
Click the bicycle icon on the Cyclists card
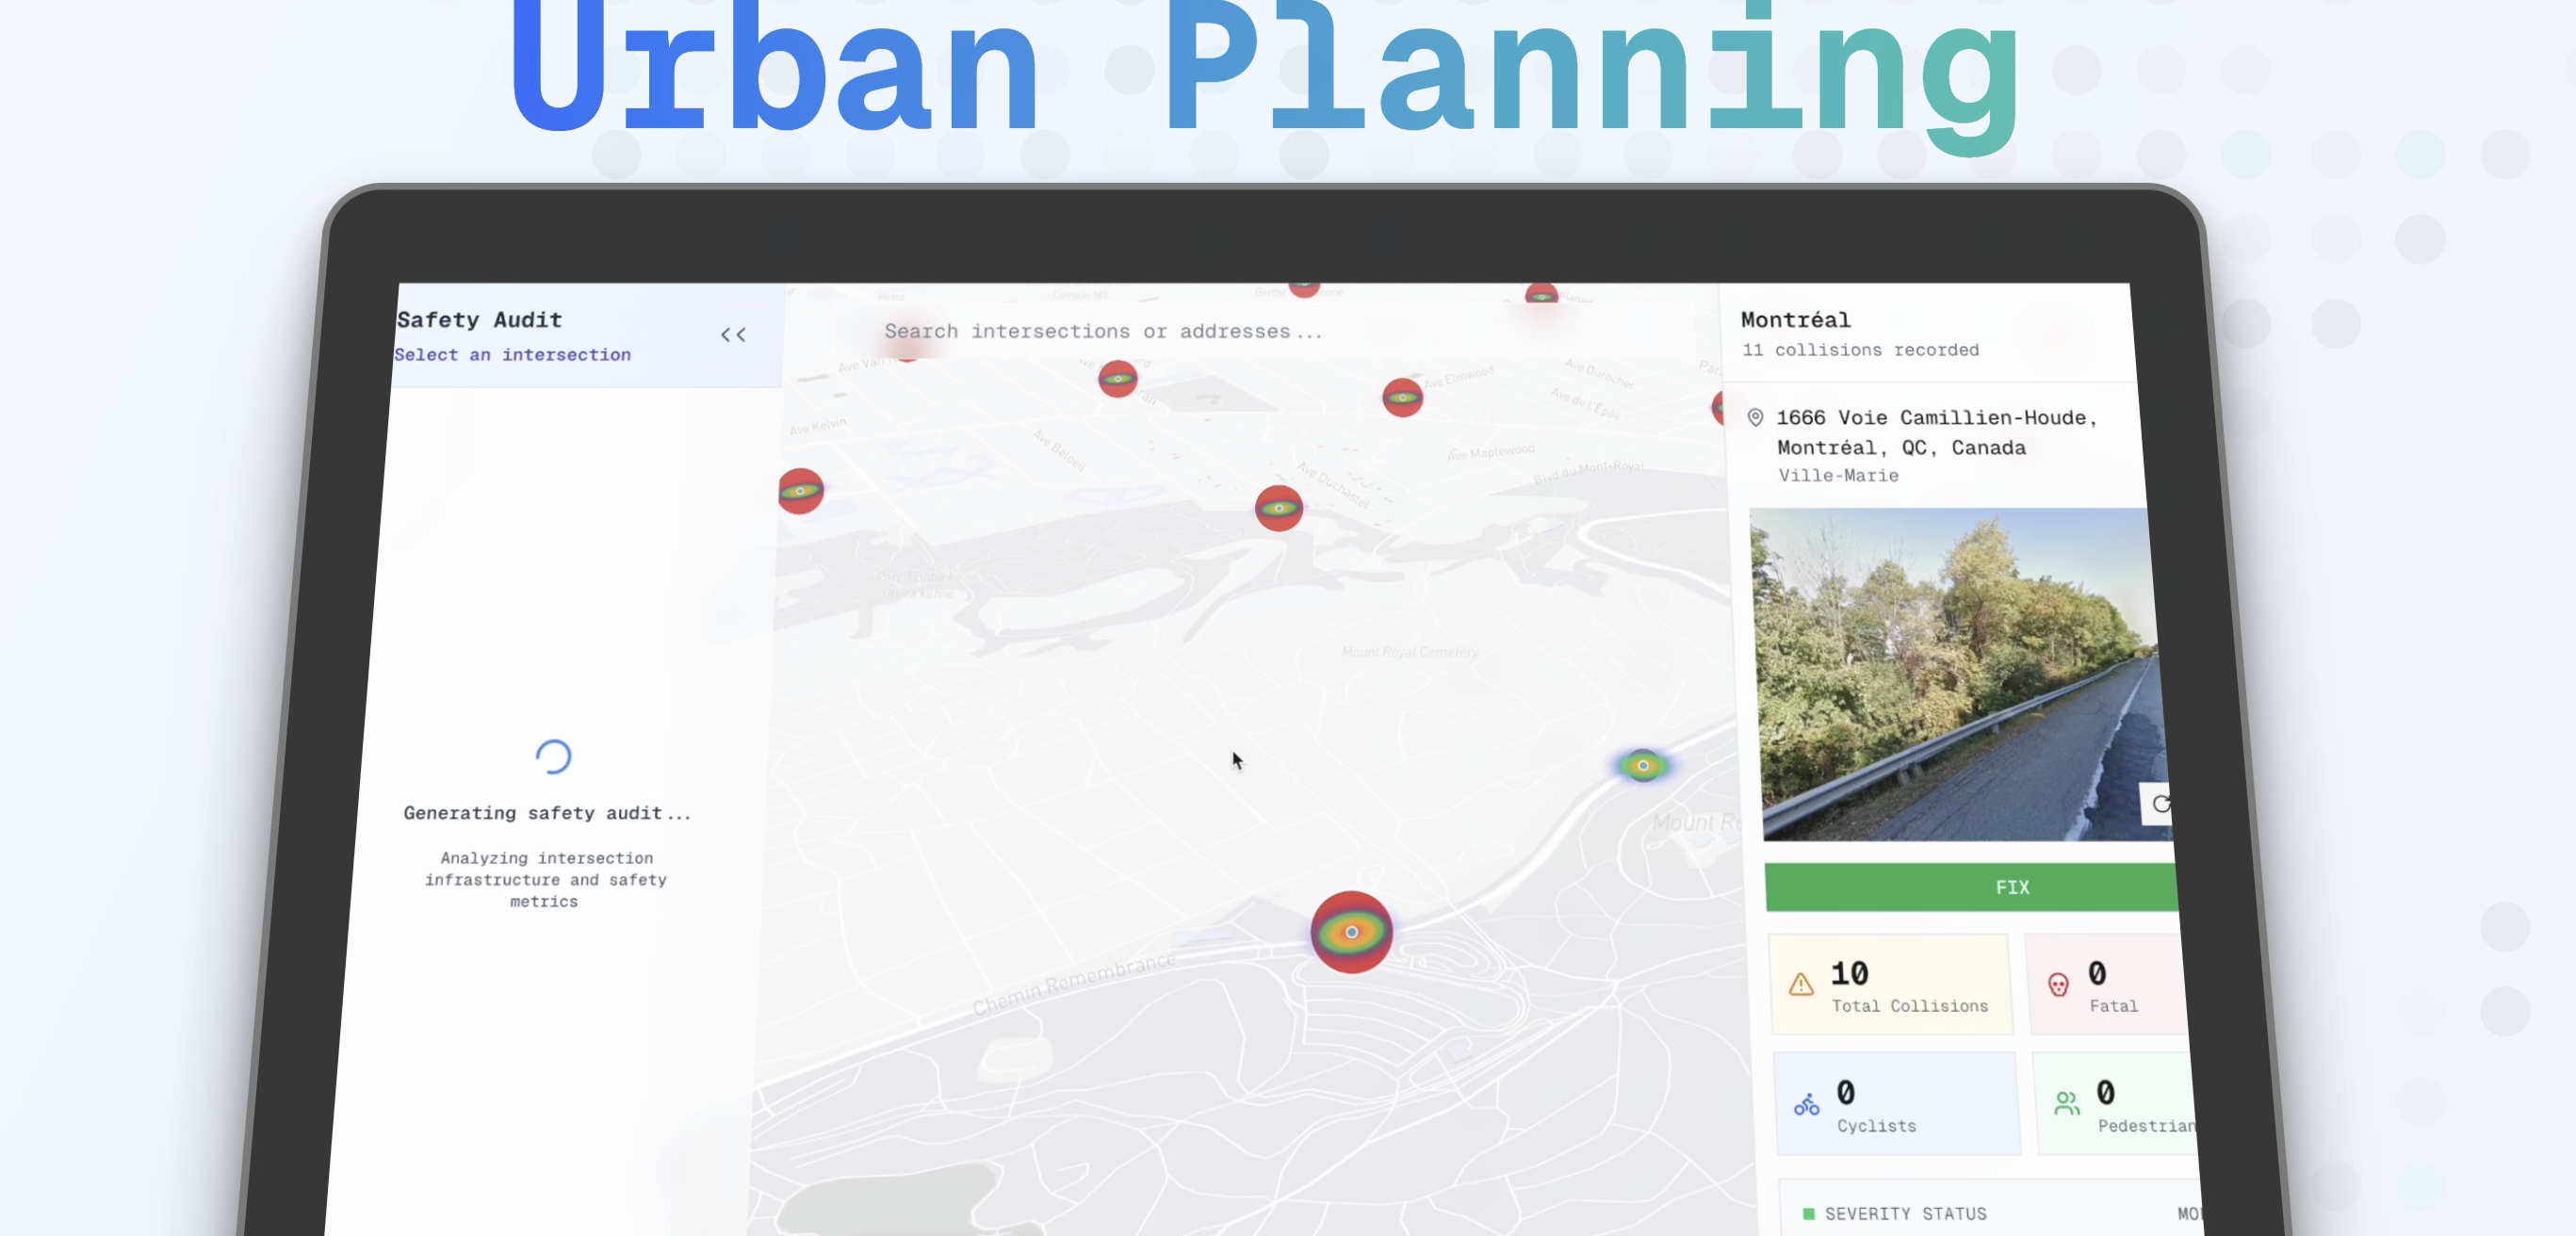pos(1806,1105)
